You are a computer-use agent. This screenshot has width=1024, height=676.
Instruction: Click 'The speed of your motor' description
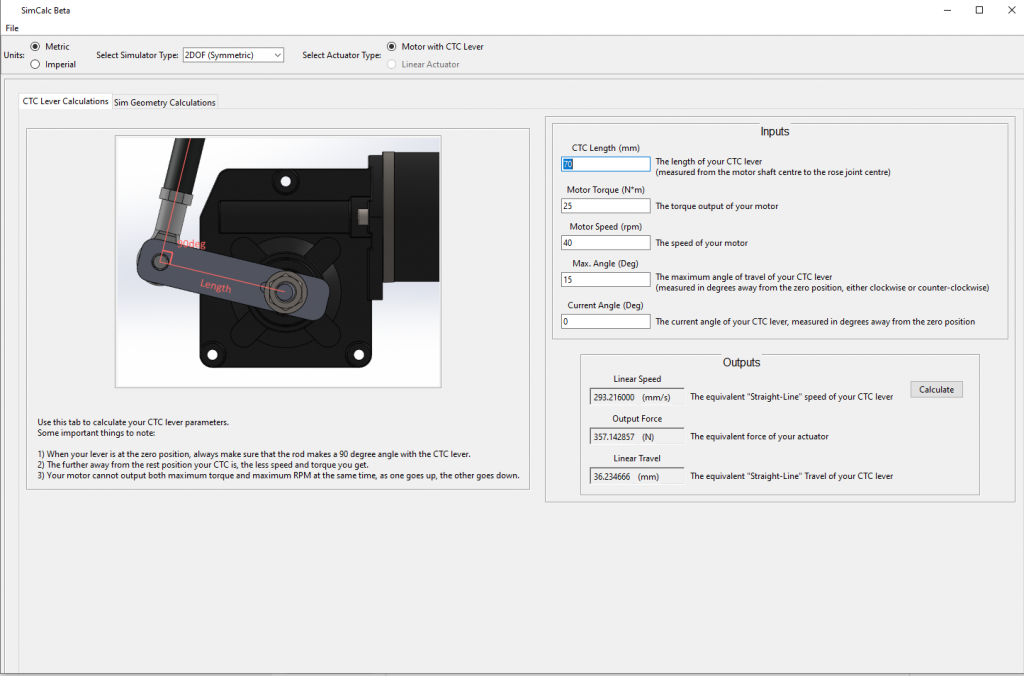(701, 243)
